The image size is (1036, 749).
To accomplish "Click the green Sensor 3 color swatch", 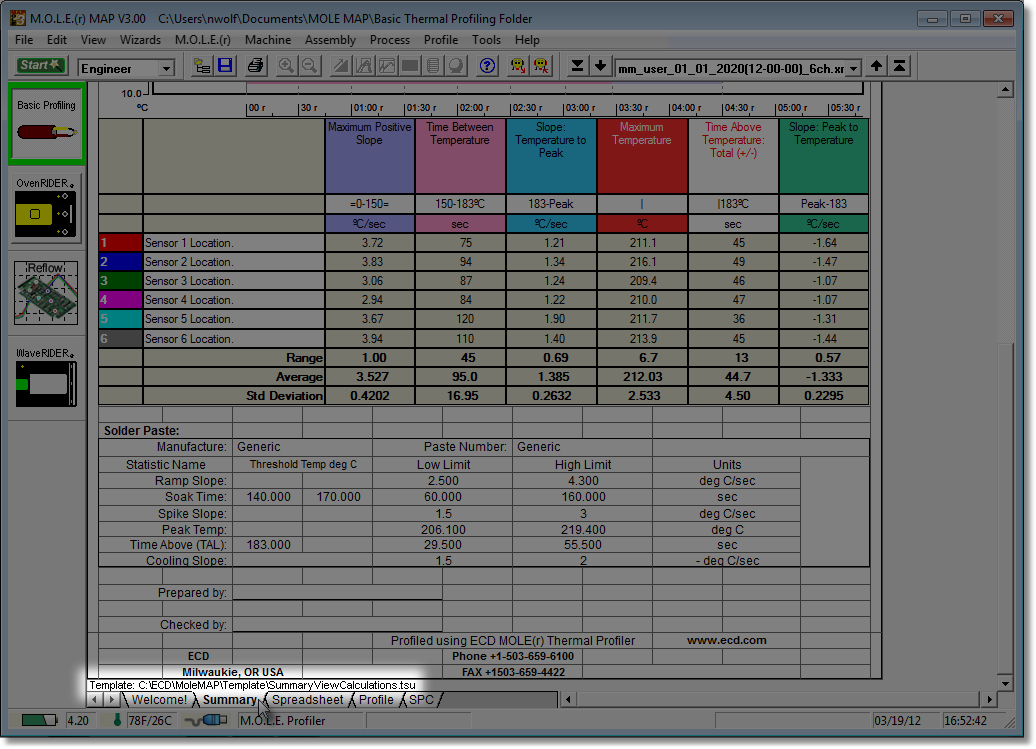I will (x=120, y=281).
